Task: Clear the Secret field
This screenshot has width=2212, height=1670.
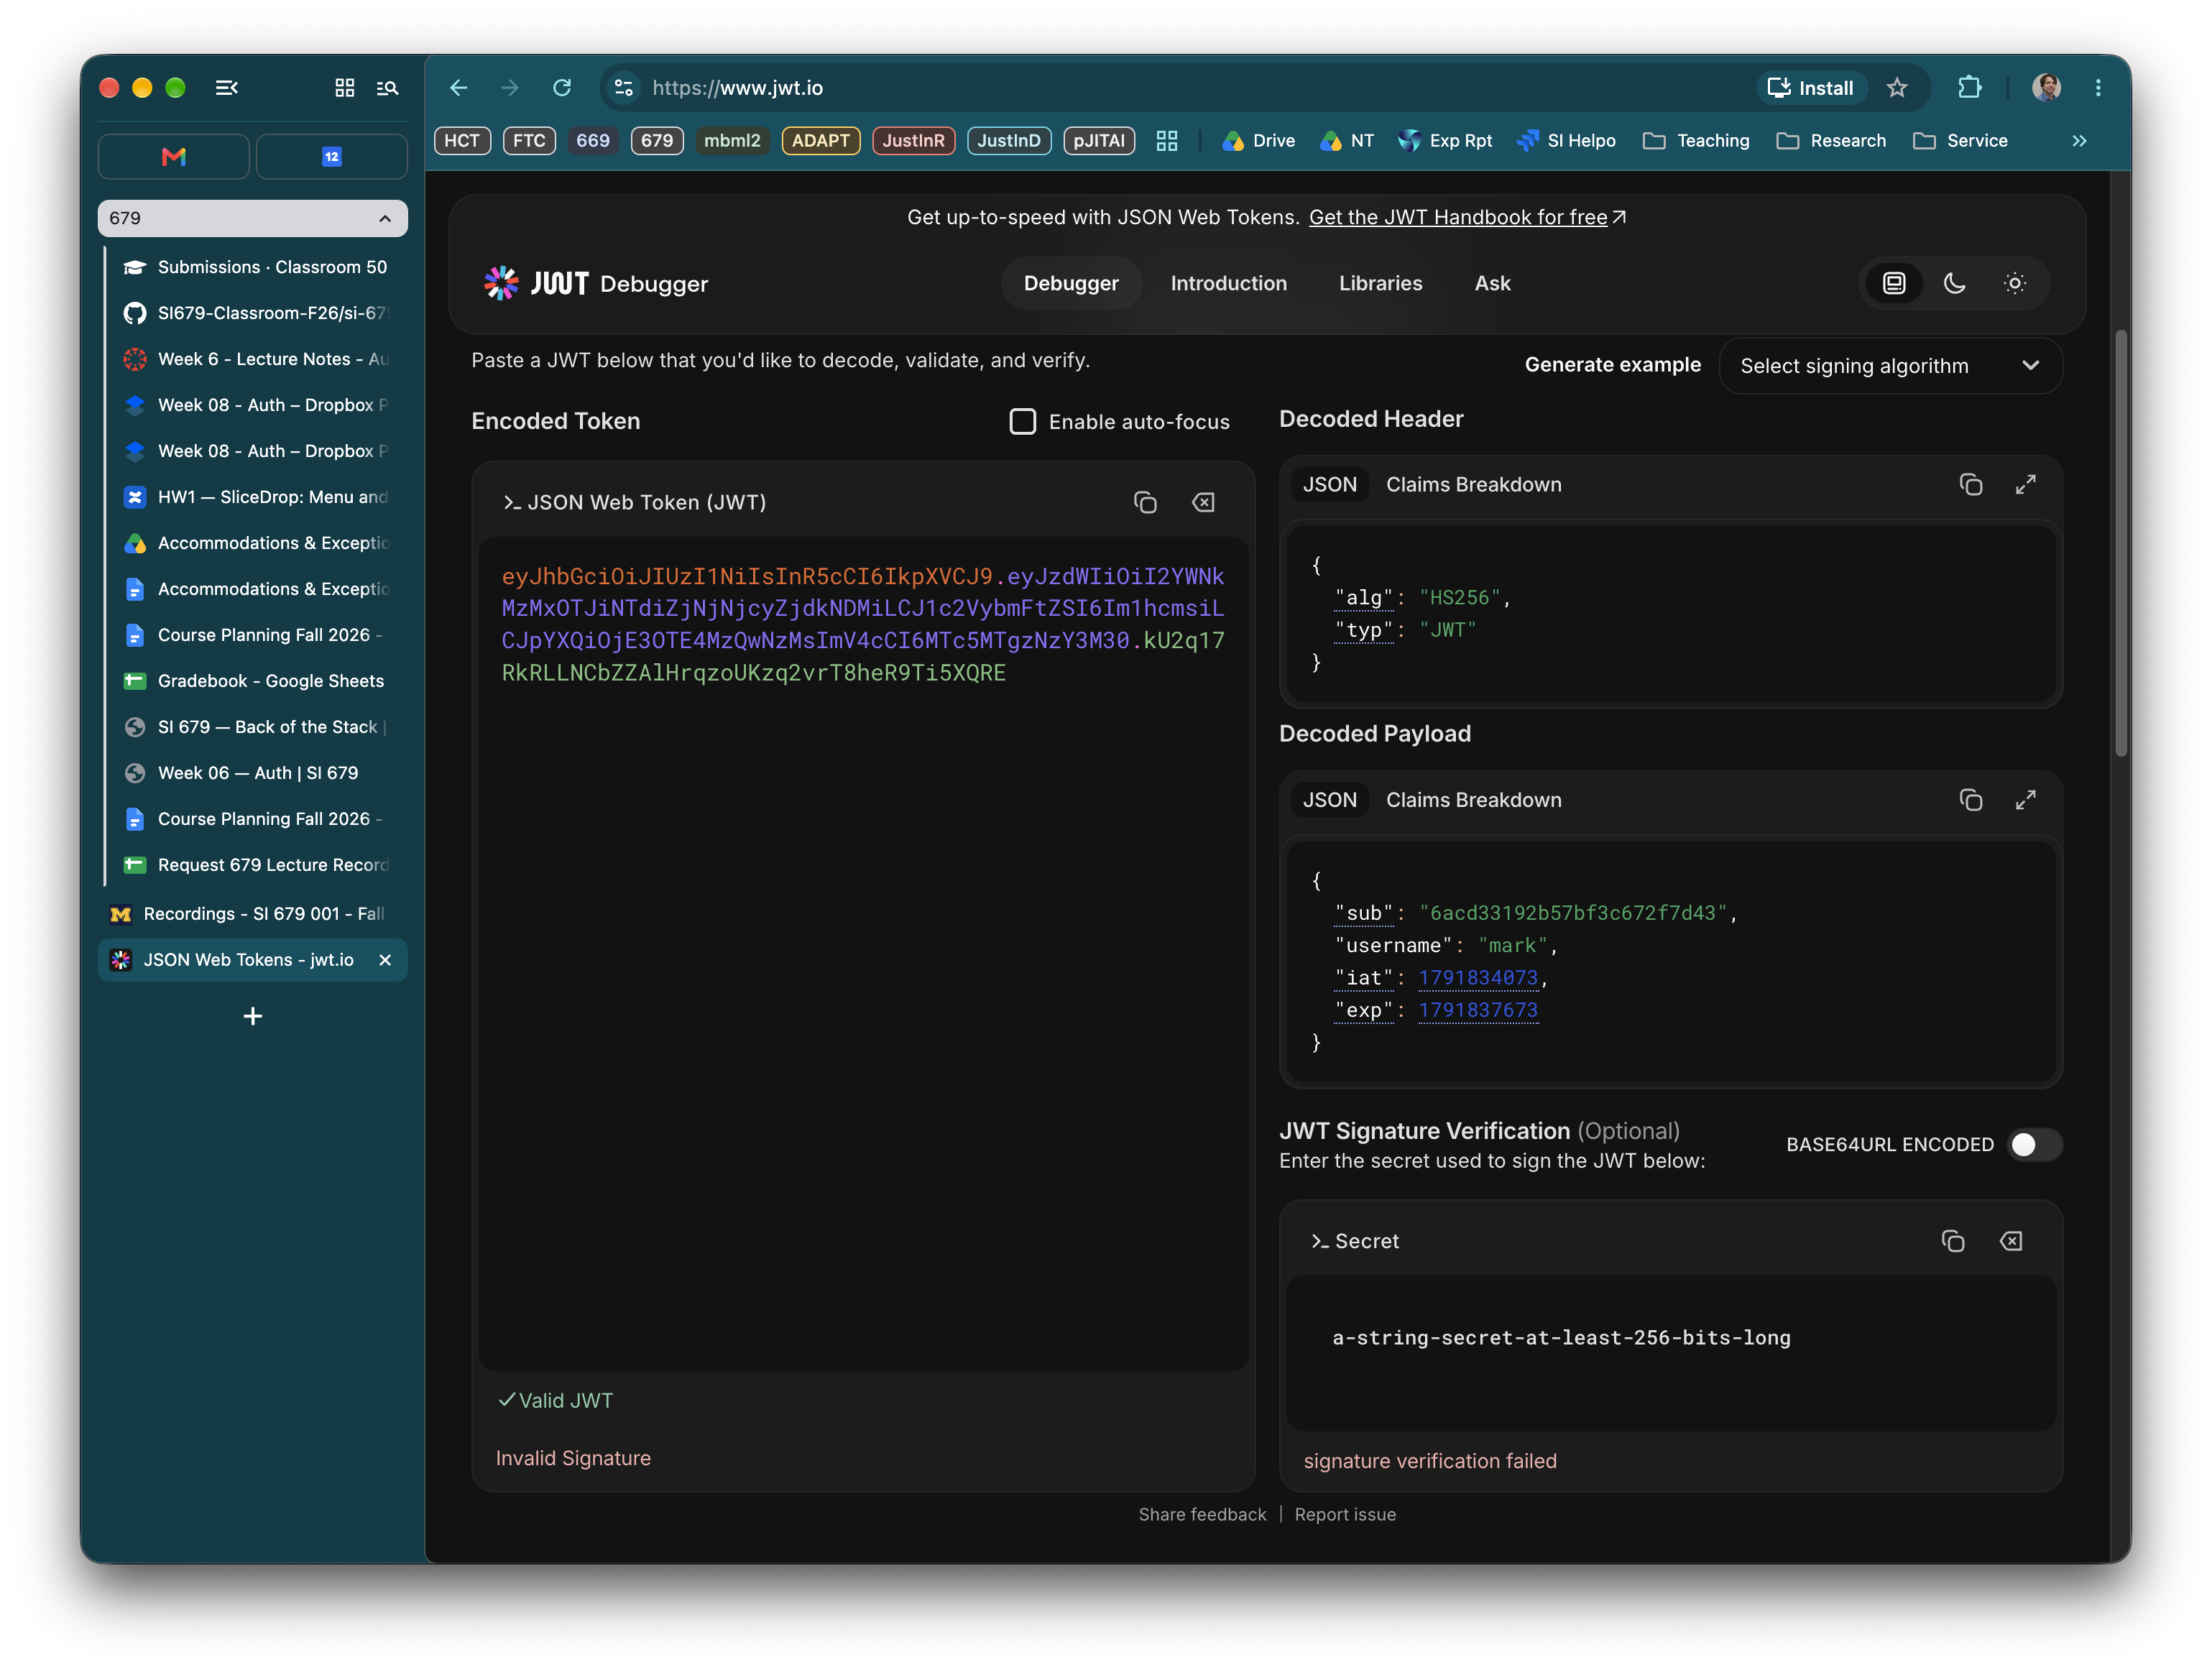Action: coord(2010,1241)
